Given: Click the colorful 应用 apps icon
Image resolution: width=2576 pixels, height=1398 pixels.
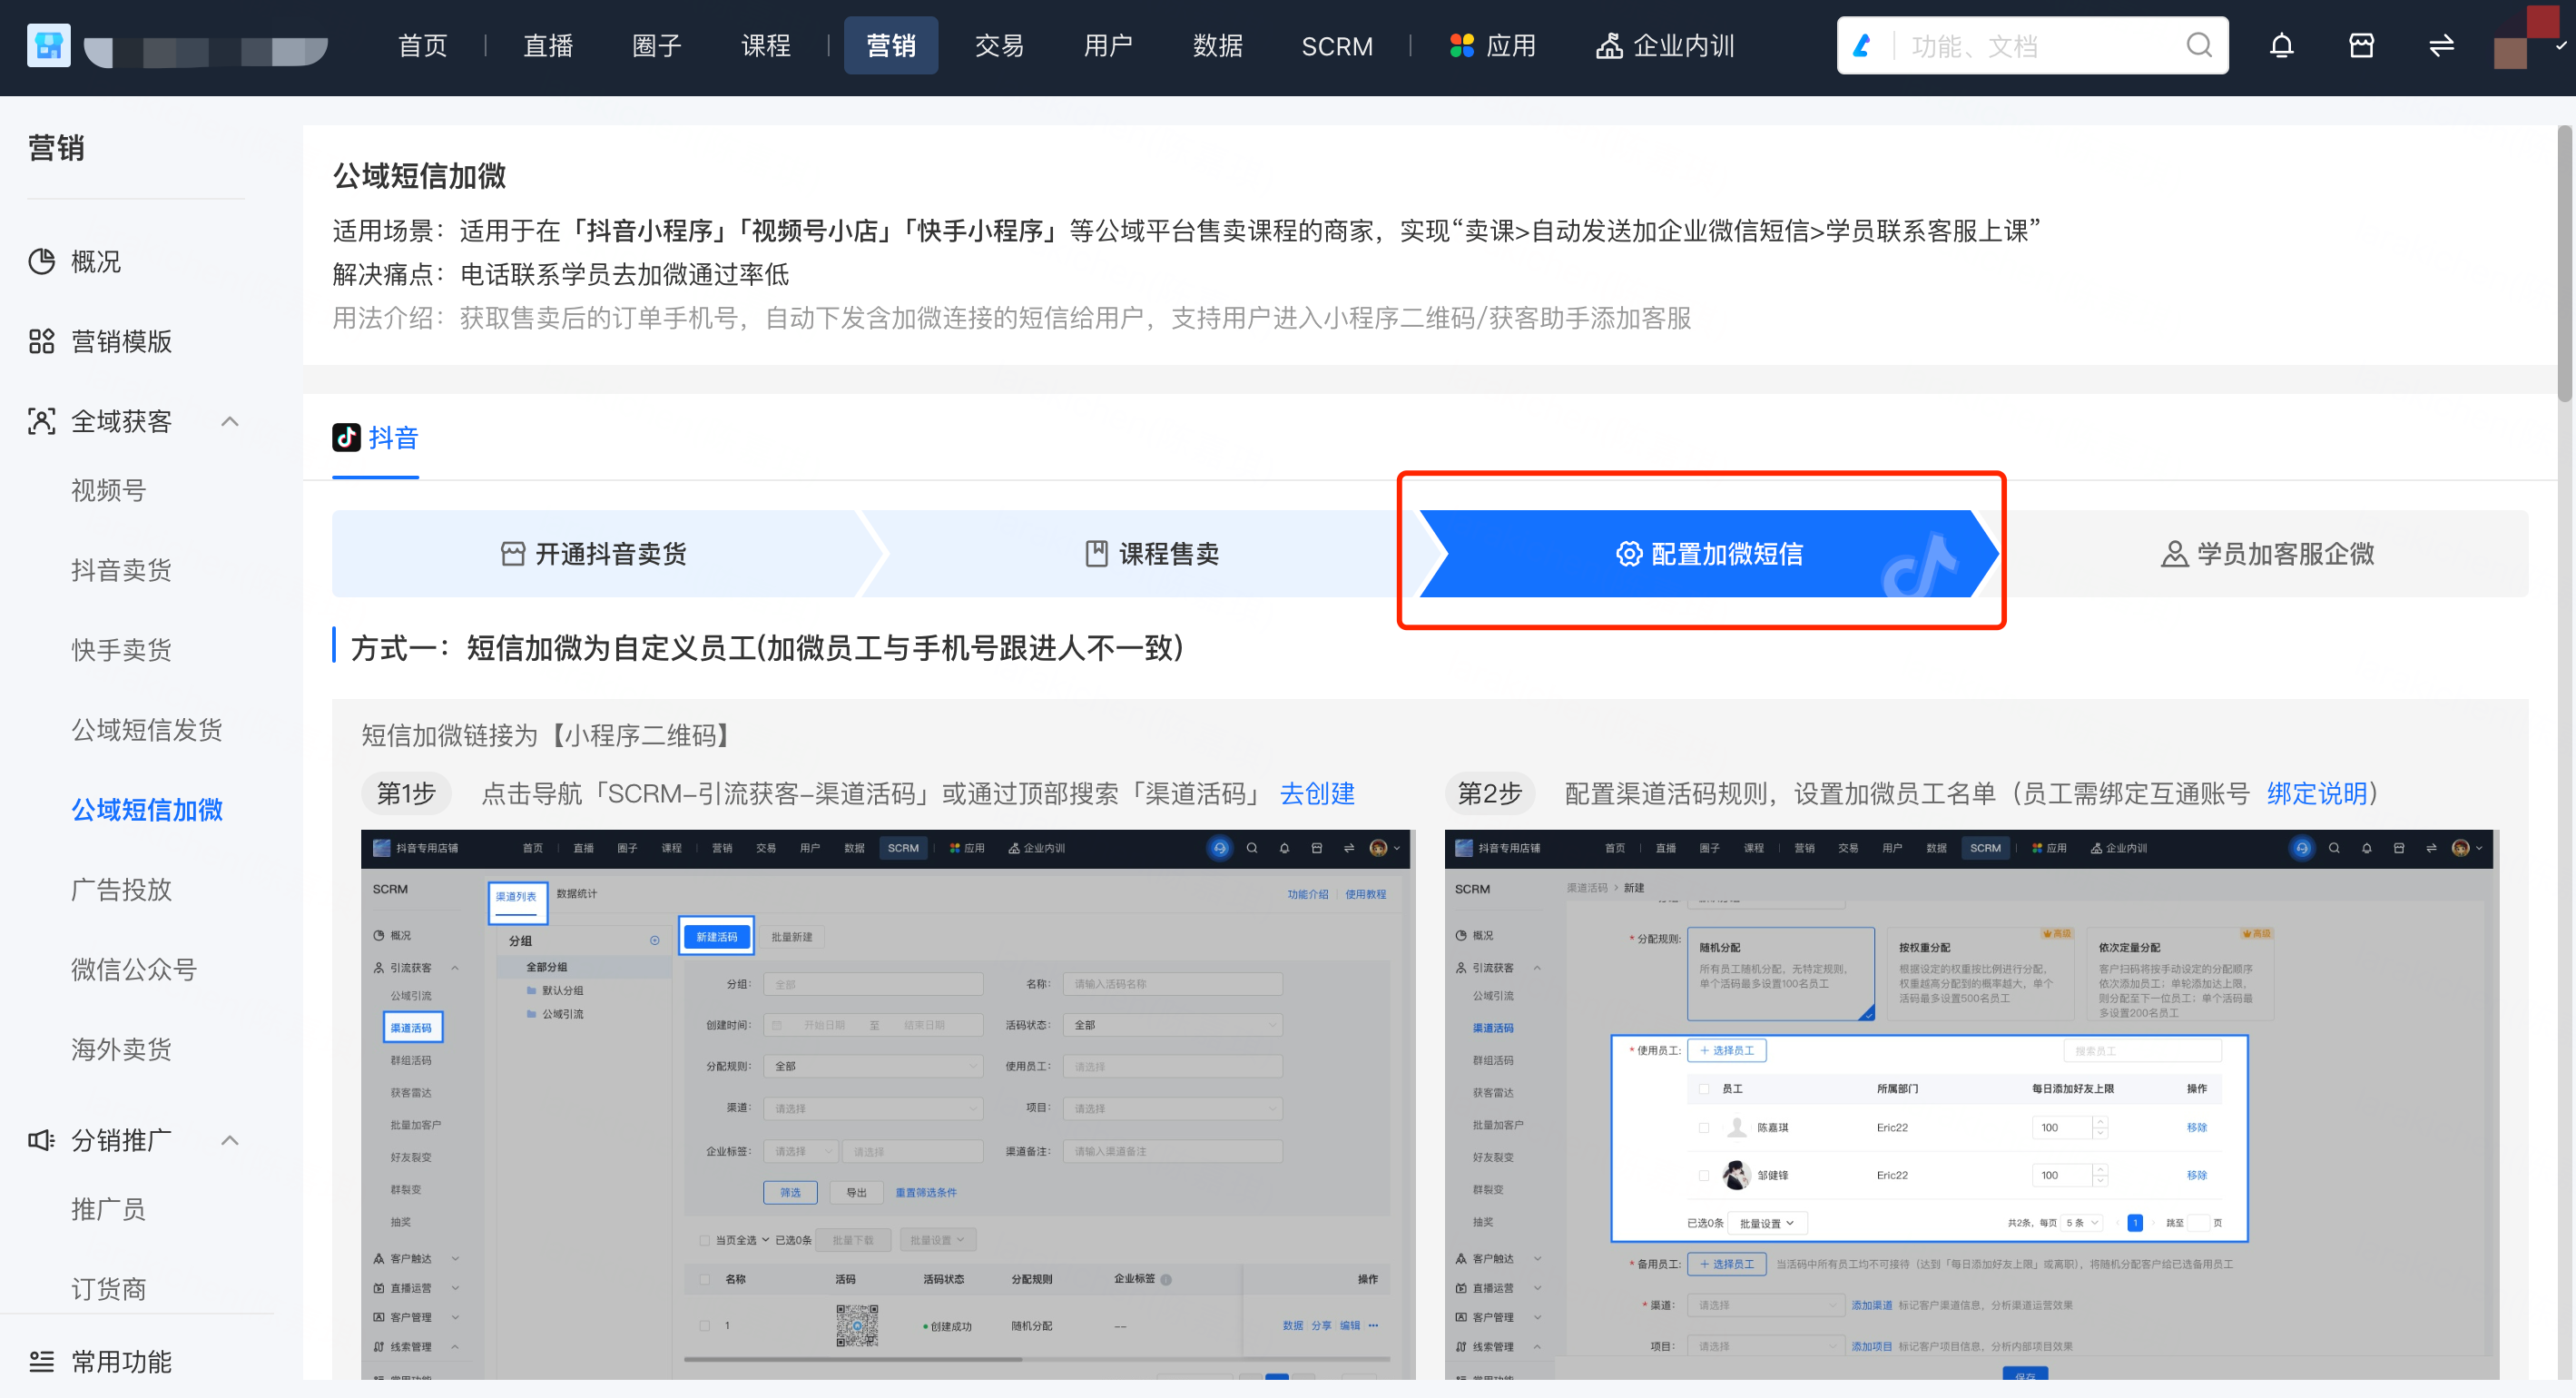Looking at the screenshot, I should [1462, 45].
